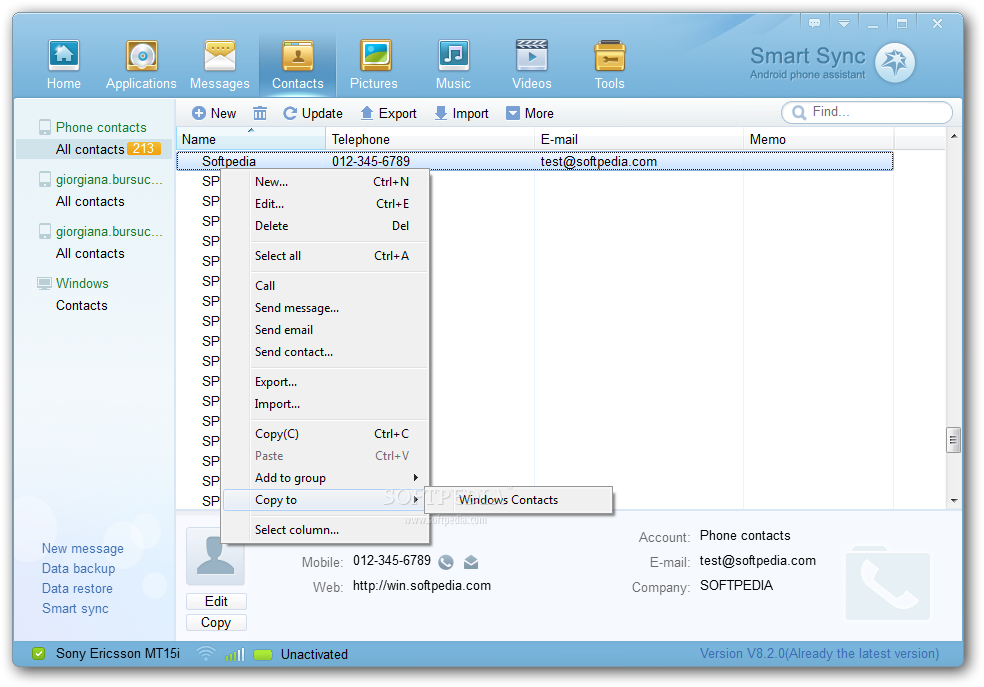Click the Find search field
This screenshot has width=984, height=687.
point(867,112)
